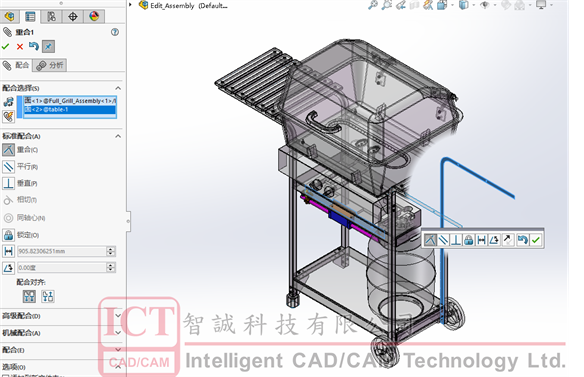Pick lock in the popup mate toolbar
Viewport: 584px width, 377px height.
pyautogui.click(x=469, y=240)
